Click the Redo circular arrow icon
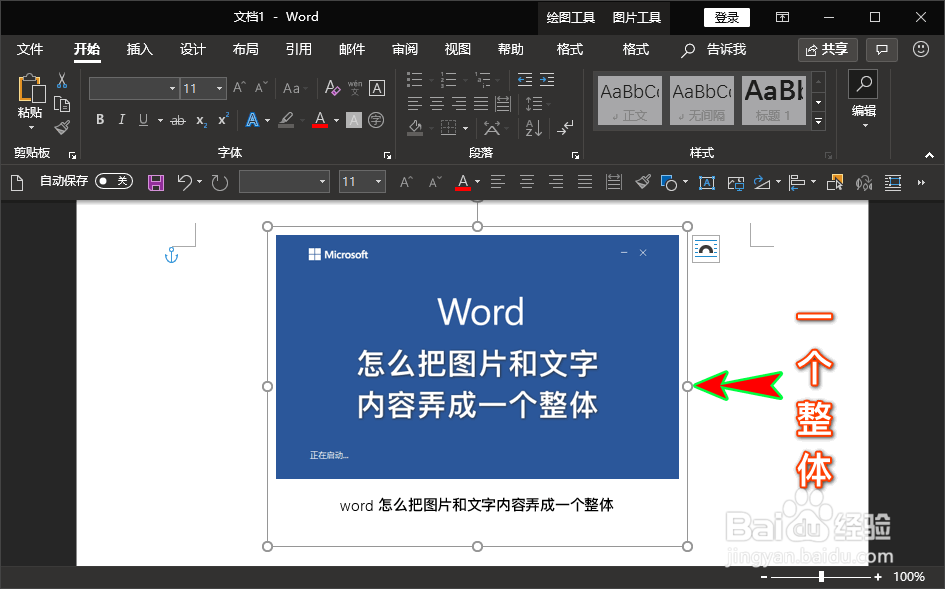The image size is (945, 589). [220, 182]
